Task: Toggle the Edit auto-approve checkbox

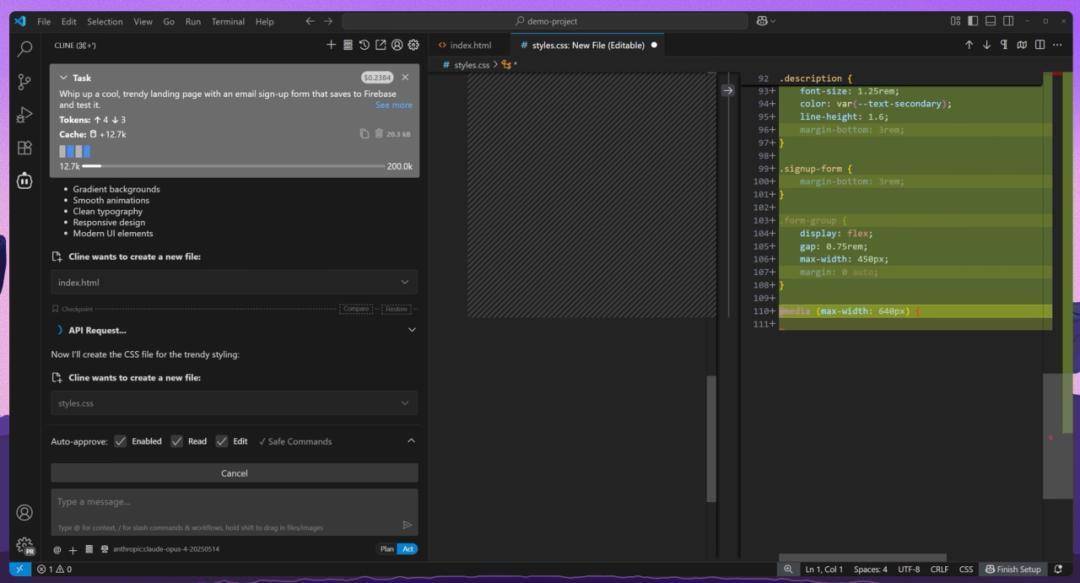Action: pyautogui.click(x=222, y=441)
